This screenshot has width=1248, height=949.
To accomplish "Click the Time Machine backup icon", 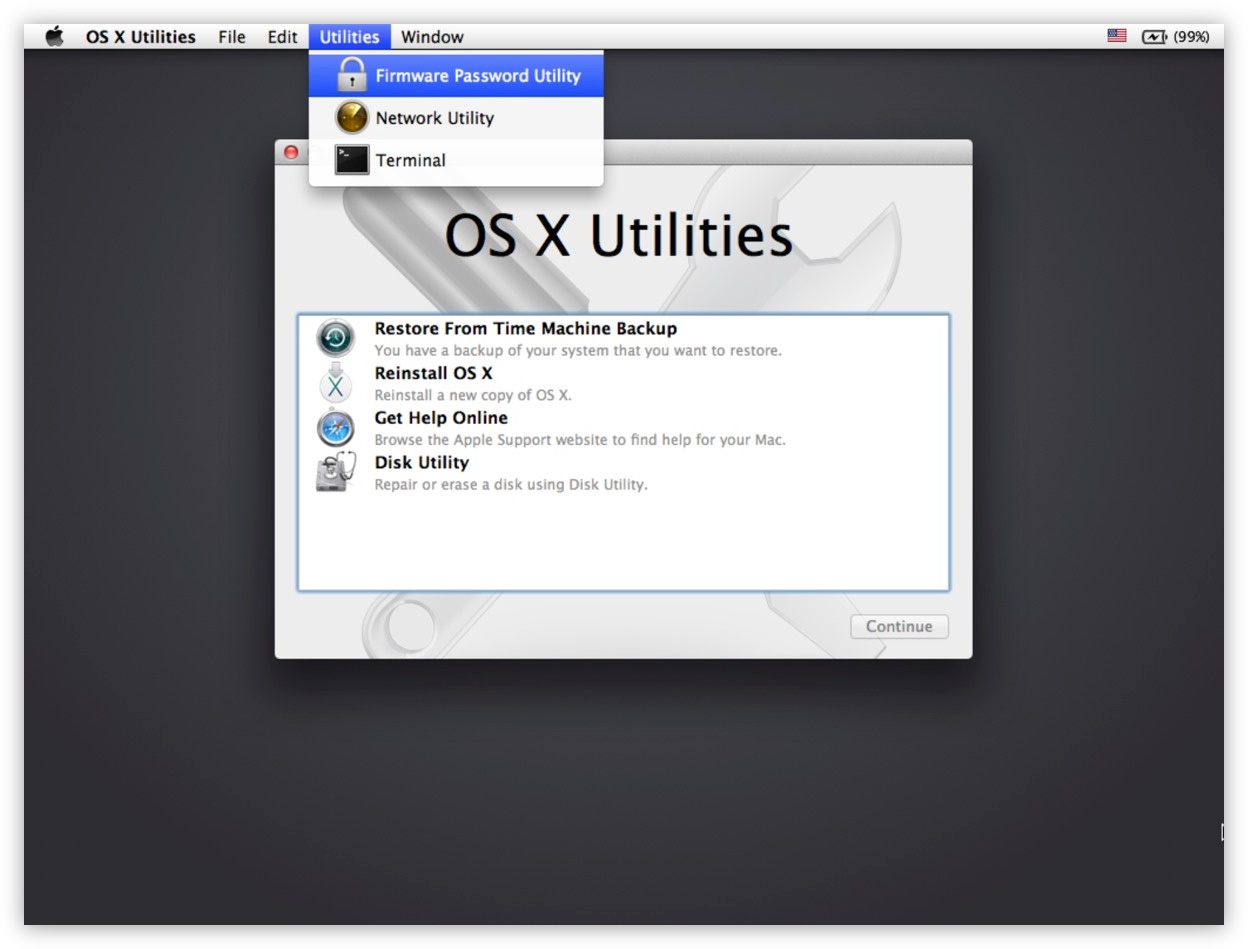I will point(336,338).
